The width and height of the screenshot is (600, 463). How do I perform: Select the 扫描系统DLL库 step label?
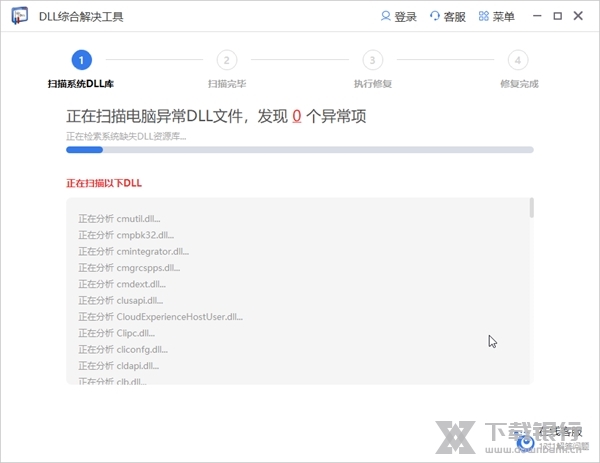(x=81, y=84)
